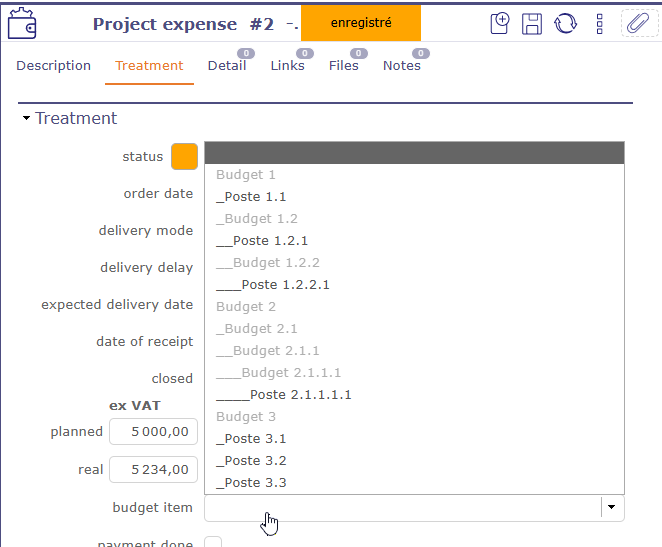
Task: Collapse the Treatment section
Action: (x=27, y=119)
